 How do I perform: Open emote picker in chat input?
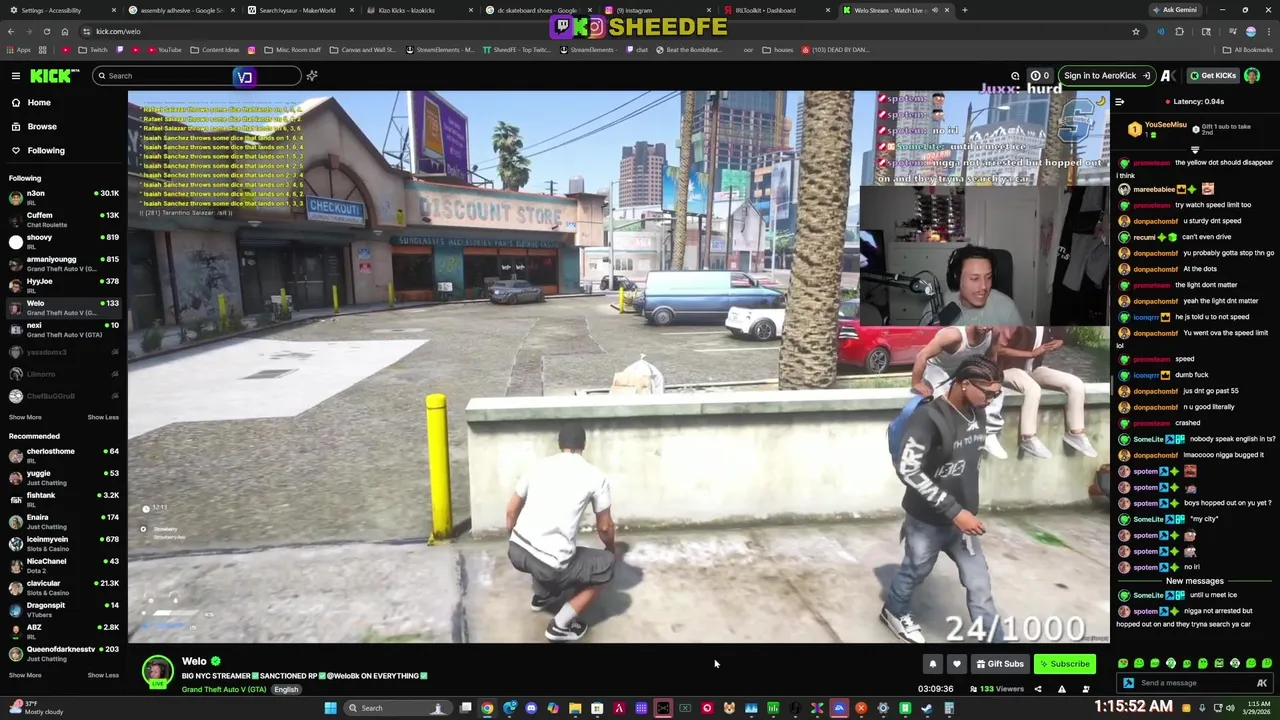[1262, 683]
